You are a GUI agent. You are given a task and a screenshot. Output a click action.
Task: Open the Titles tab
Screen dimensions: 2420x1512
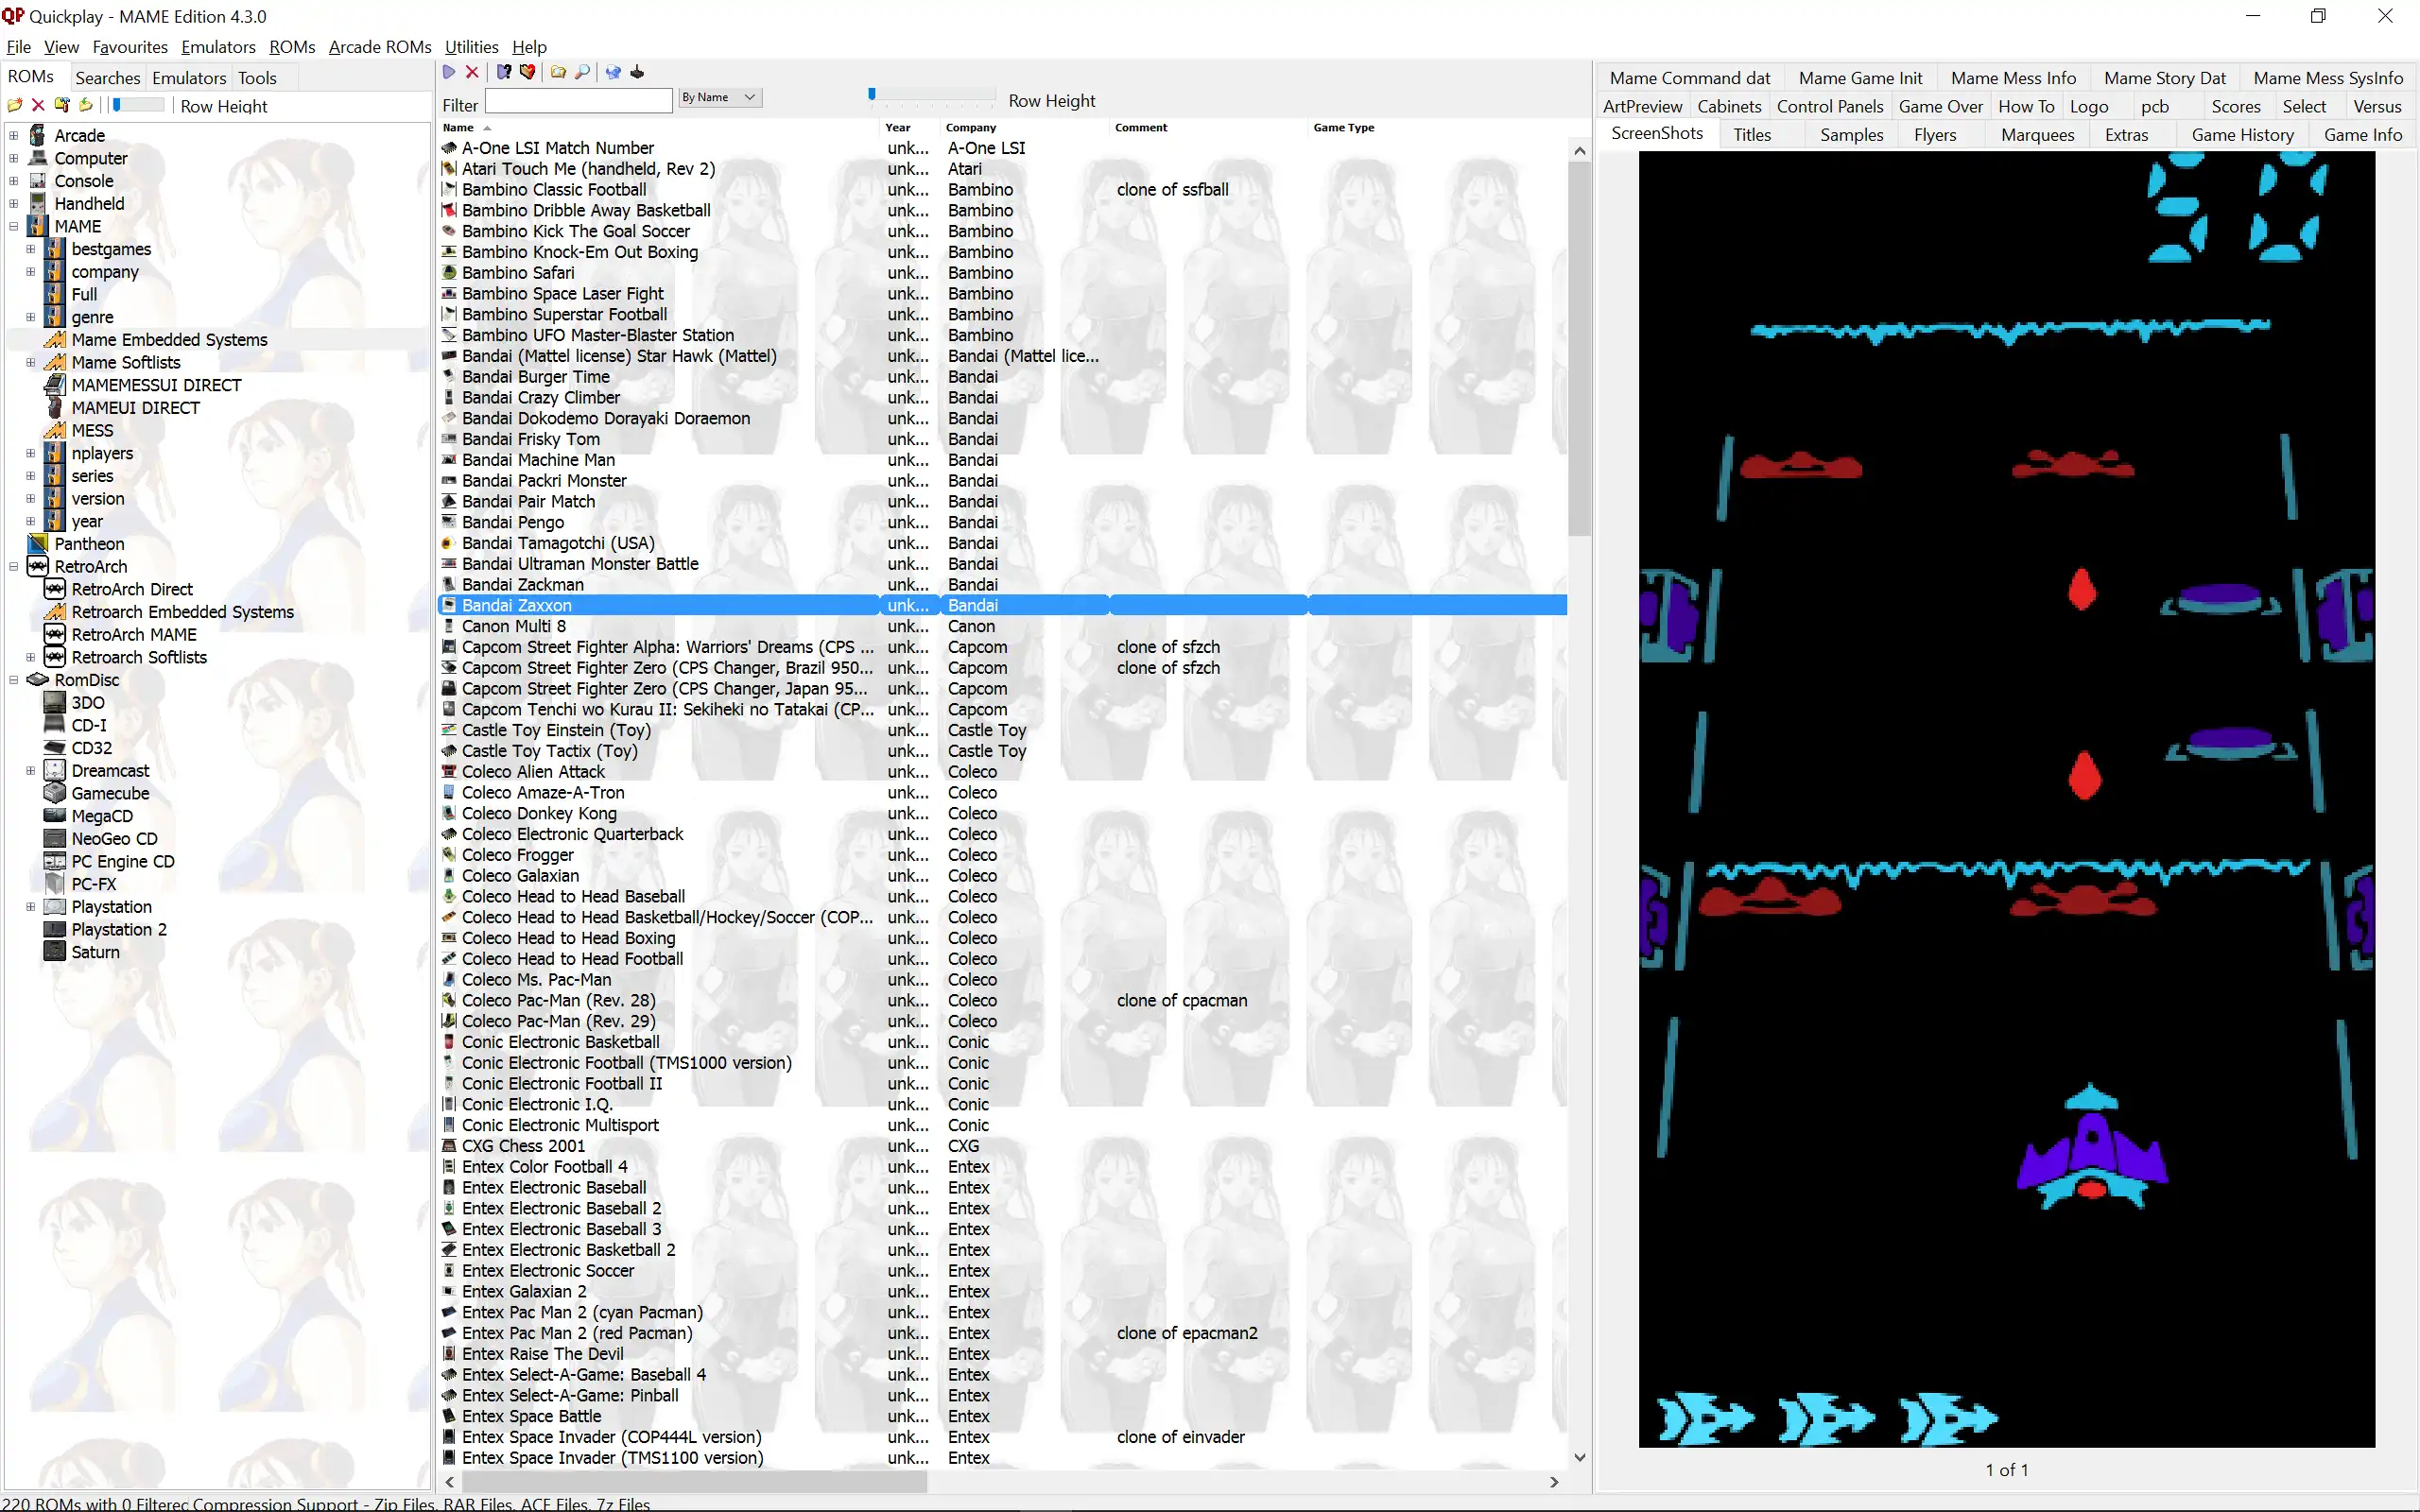pos(1751,134)
